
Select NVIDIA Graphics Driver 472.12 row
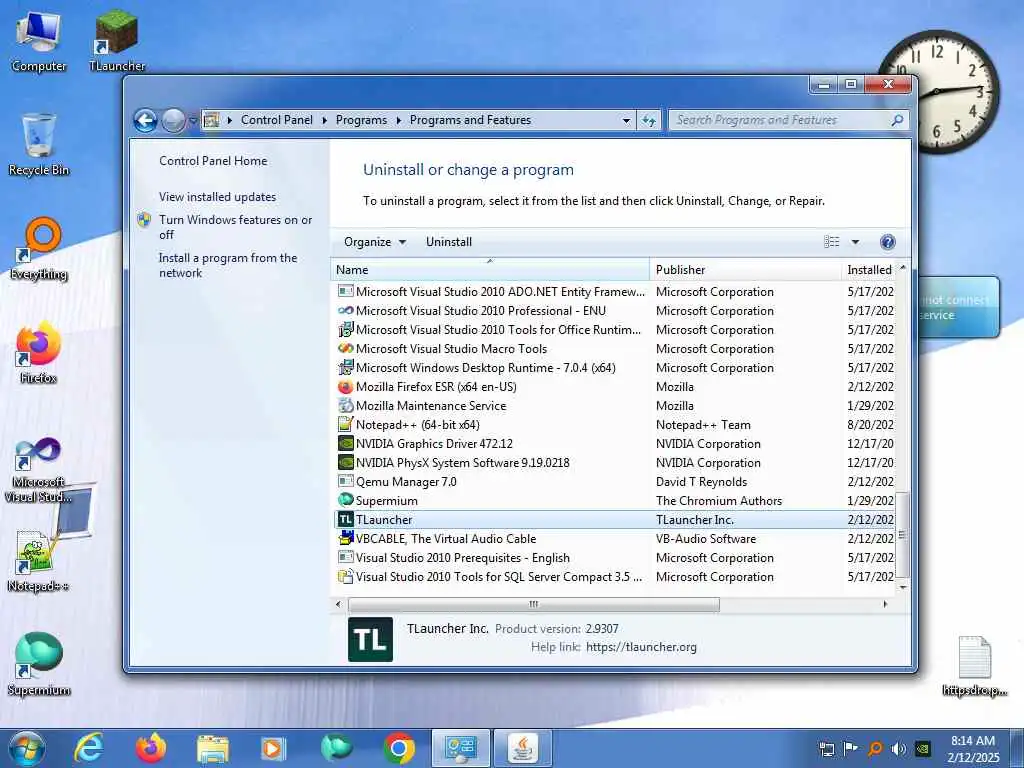tap(614, 444)
